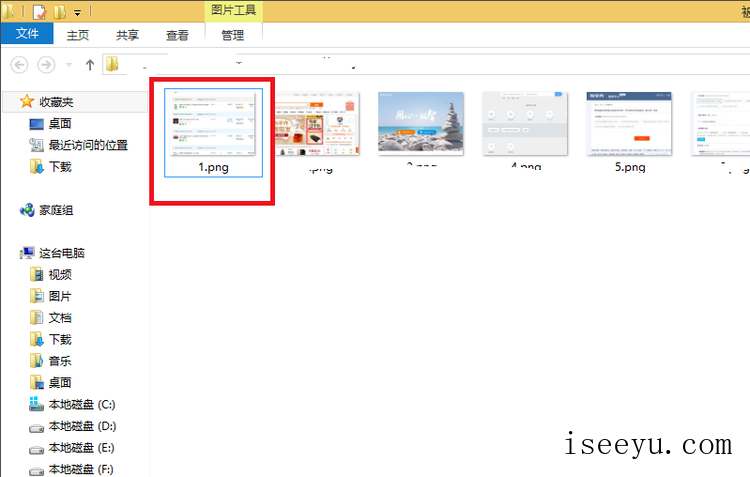Image resolution: width=750 pixels, height=477 pixels.
Task: Open 本地磁盘 (C:) drive
Action: pyautogui.click(x=82, y=405)
